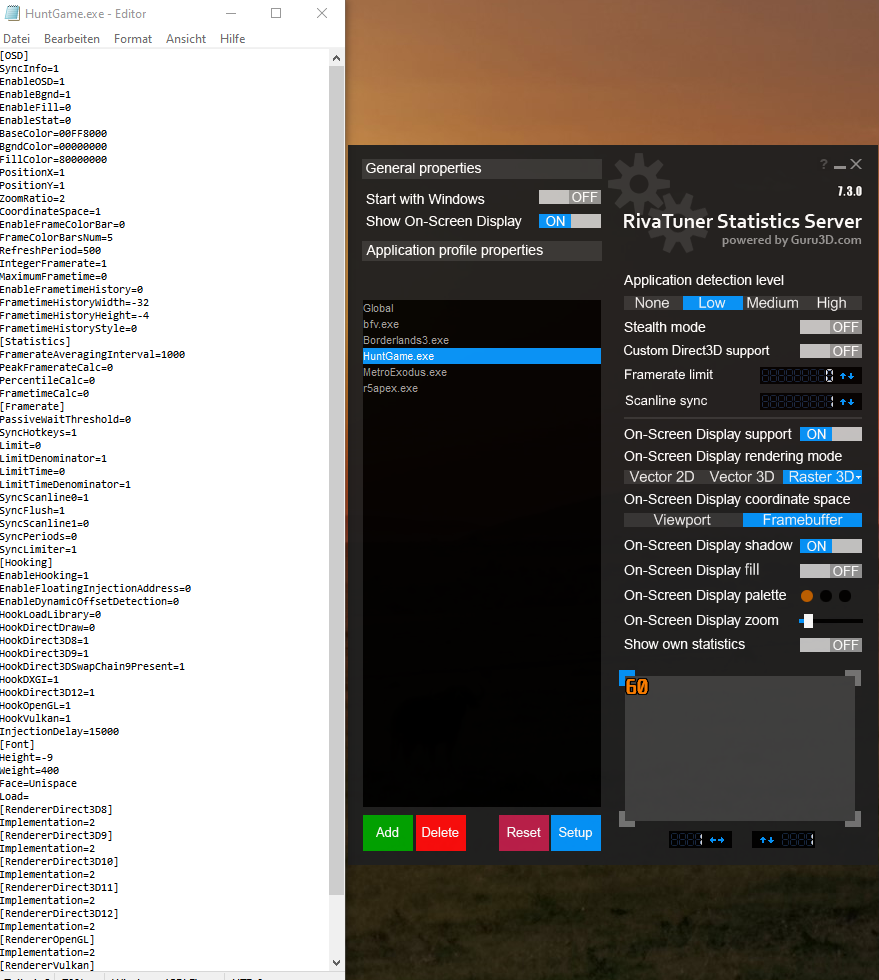Open the Ansicht menu

[x=186, y=39]
